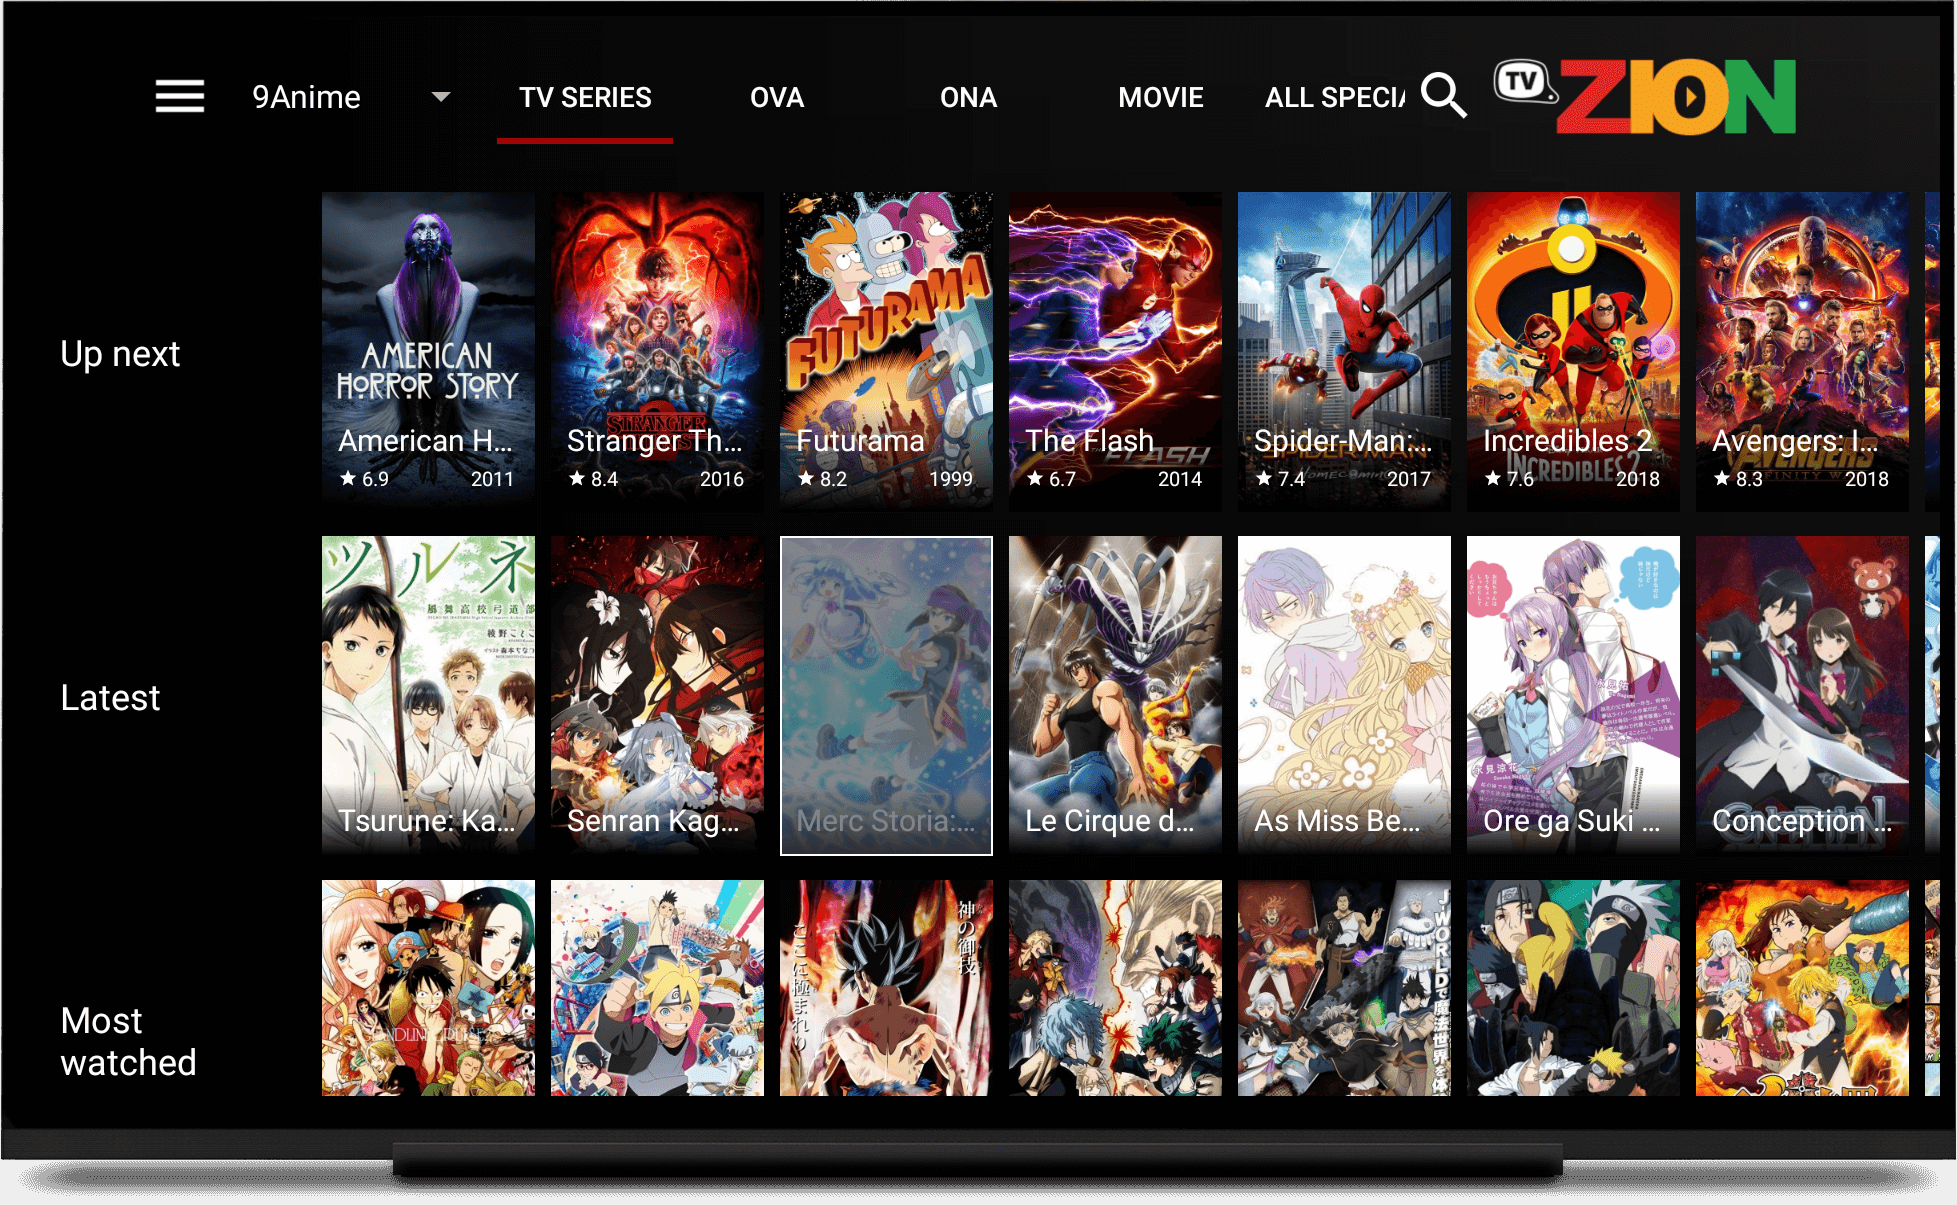Click the 1999 year on Futurama
The height and width of the screenshot is (1205, 1957).
coord(950,479)
